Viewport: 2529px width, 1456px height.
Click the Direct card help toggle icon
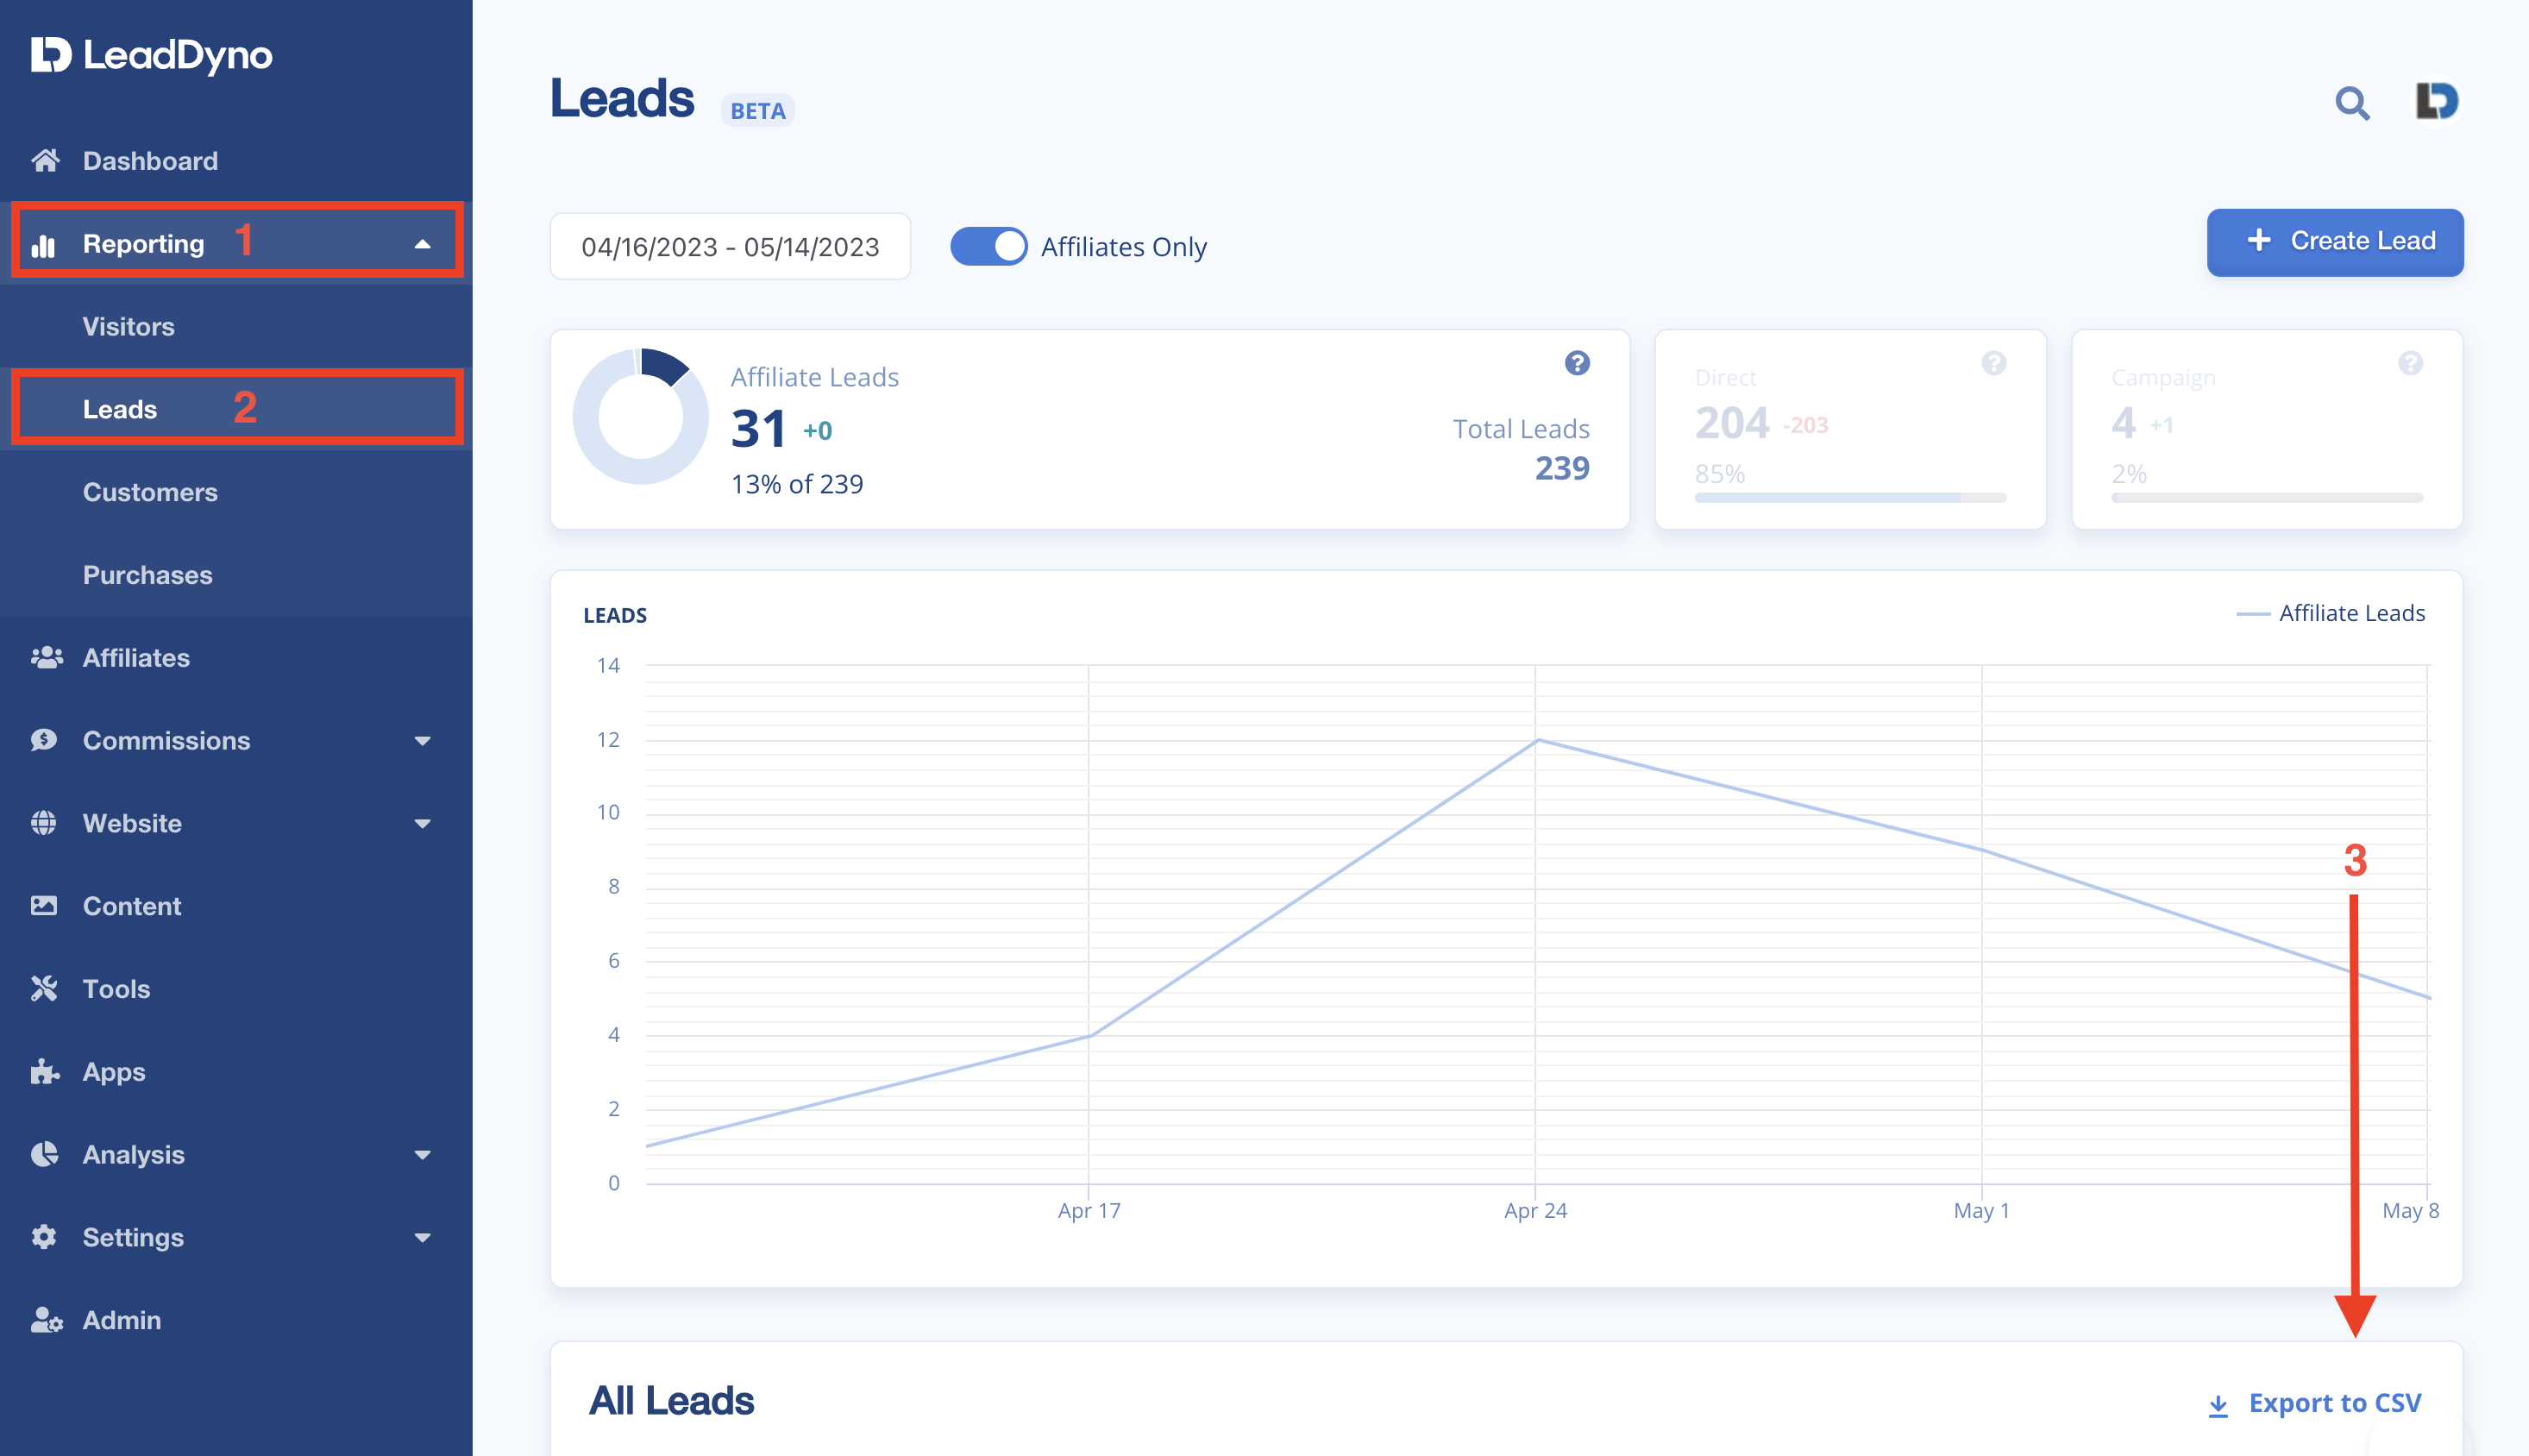[1992, 363]
